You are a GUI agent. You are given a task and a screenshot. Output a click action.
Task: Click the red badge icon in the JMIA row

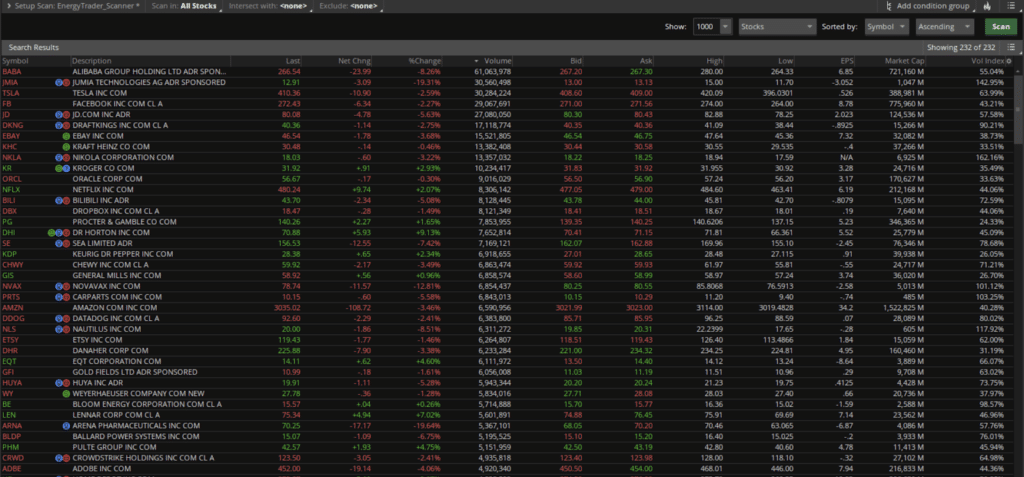(x=66, y=82)
